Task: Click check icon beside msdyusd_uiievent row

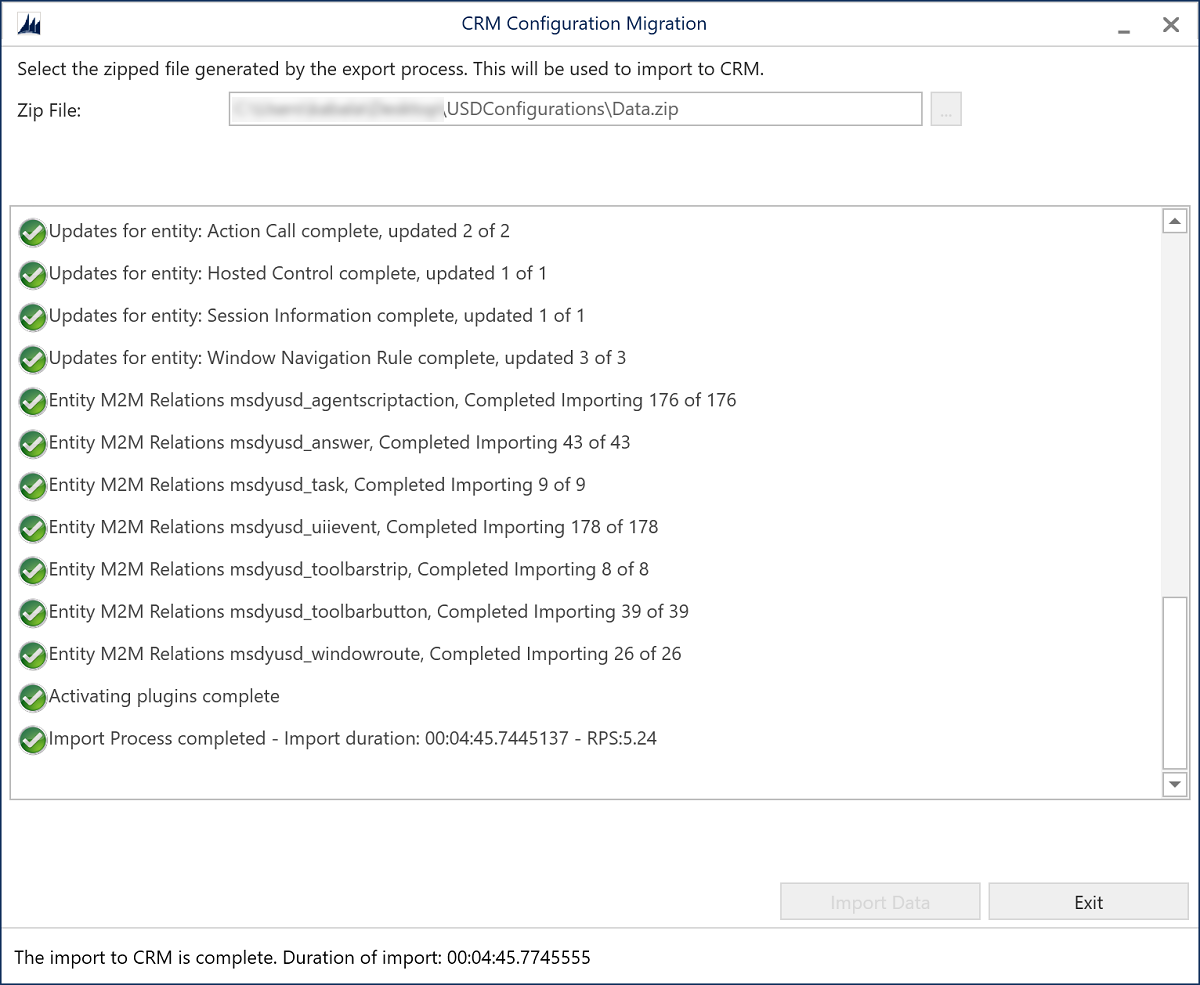Action: pyautogui.click(x=33, y=528)
